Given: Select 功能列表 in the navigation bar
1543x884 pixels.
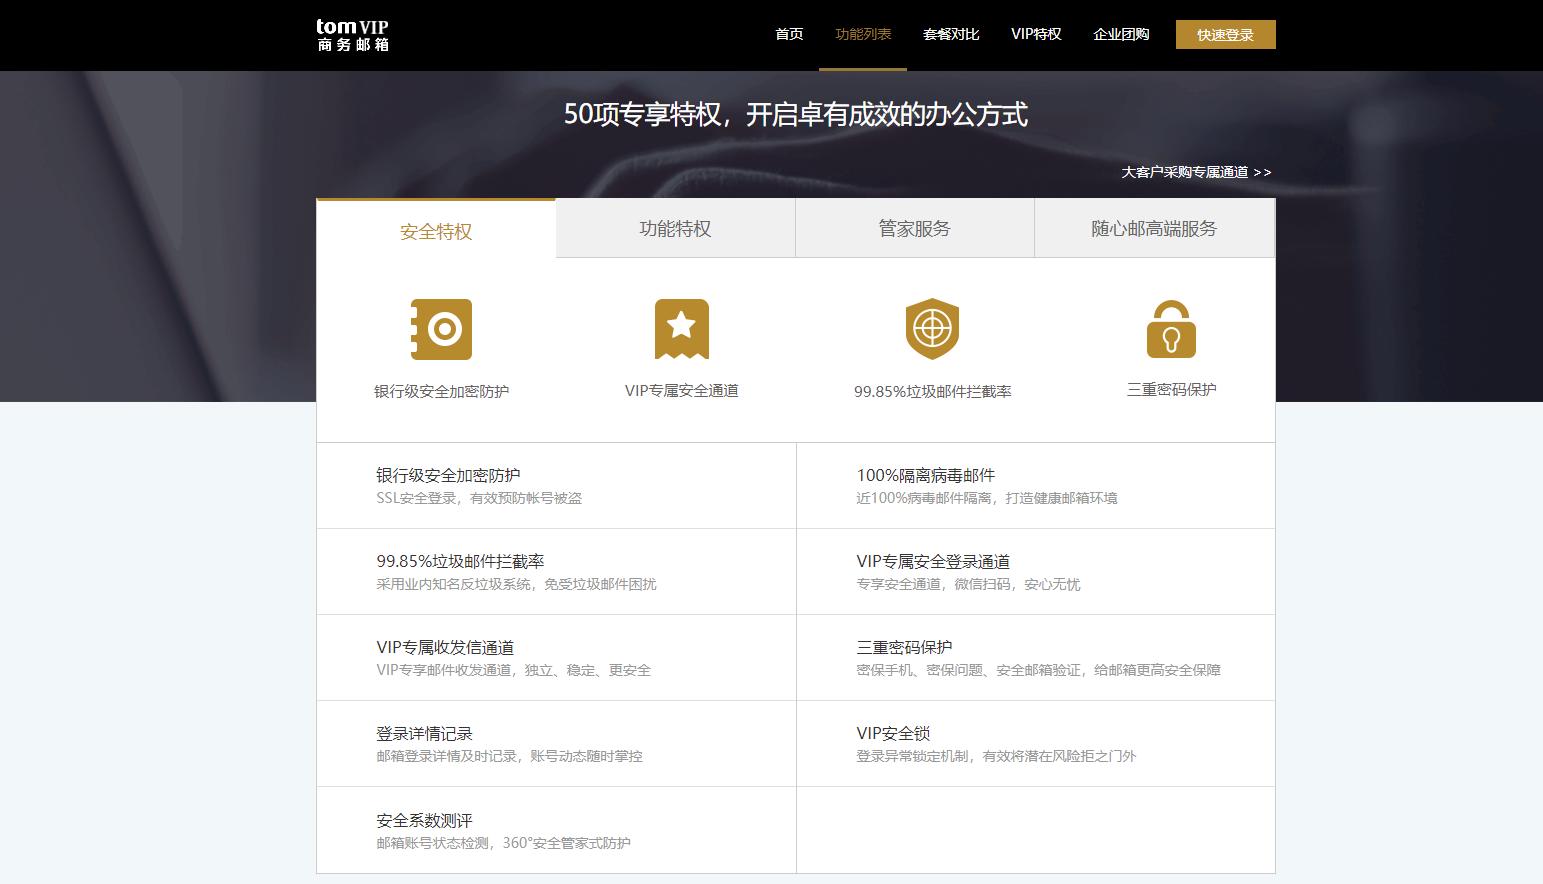Looking at the screenshot, I should pyautogui.click(x=863, y=33).
